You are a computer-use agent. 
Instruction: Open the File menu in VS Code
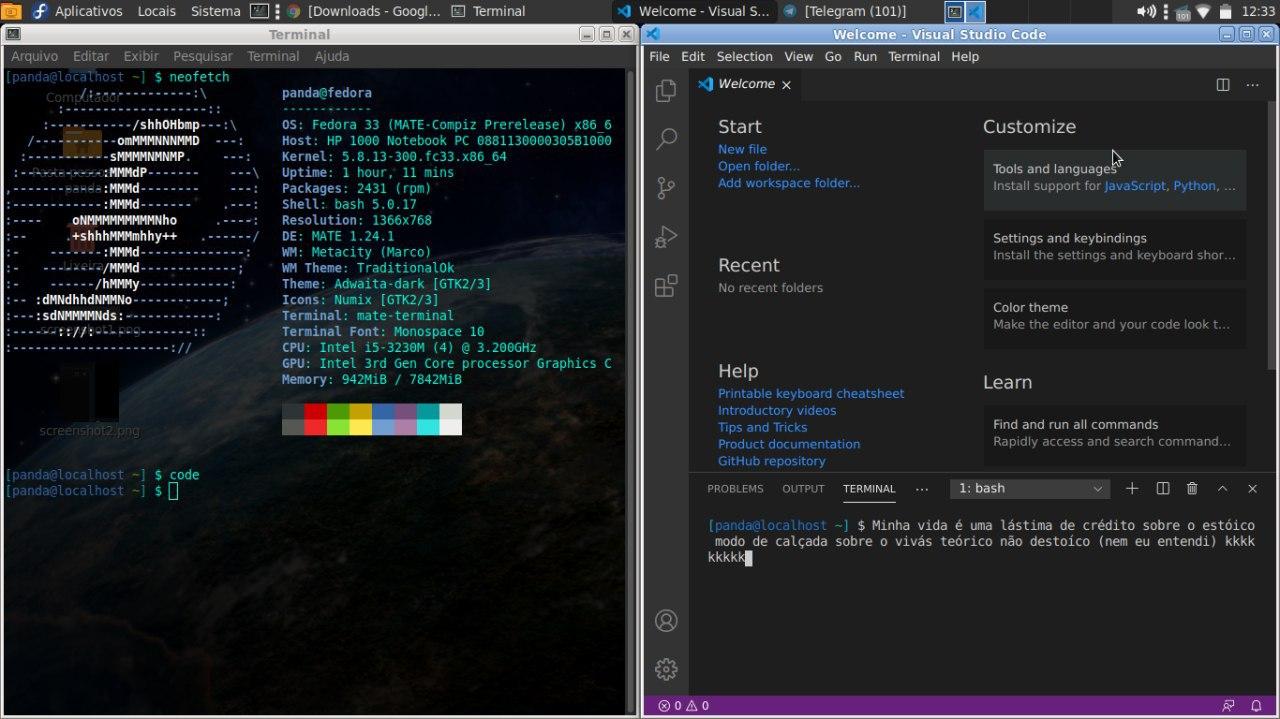(x=659, y=56)
